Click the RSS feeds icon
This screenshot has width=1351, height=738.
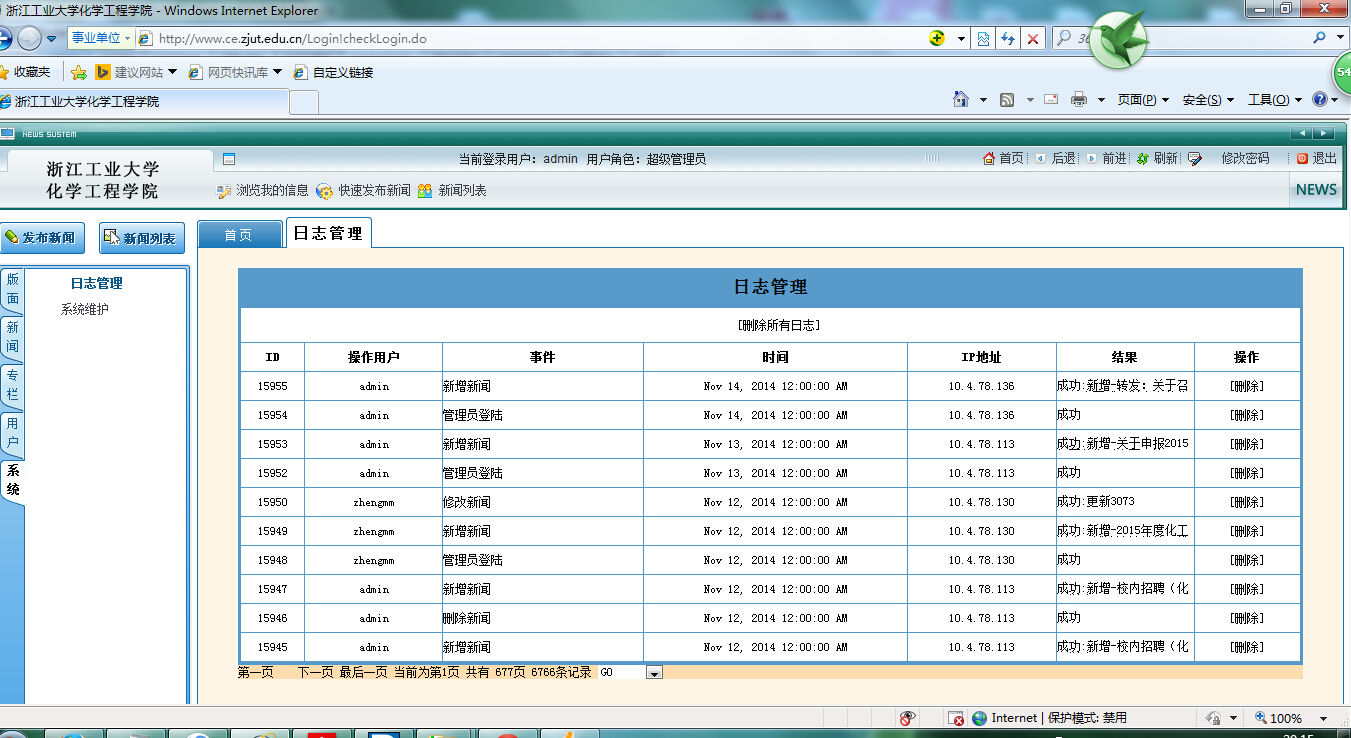[x=1007, y=100]
